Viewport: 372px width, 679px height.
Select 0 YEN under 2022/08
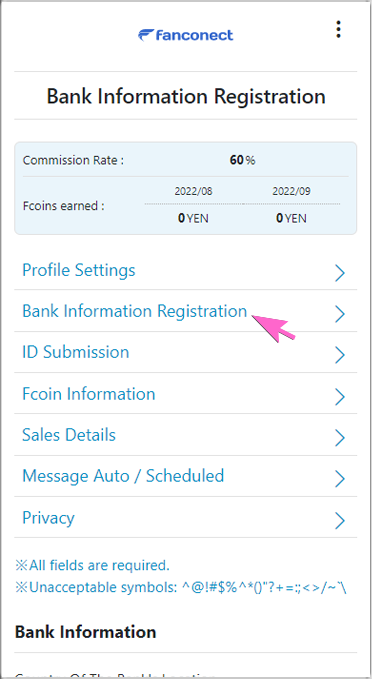[193, 218]
